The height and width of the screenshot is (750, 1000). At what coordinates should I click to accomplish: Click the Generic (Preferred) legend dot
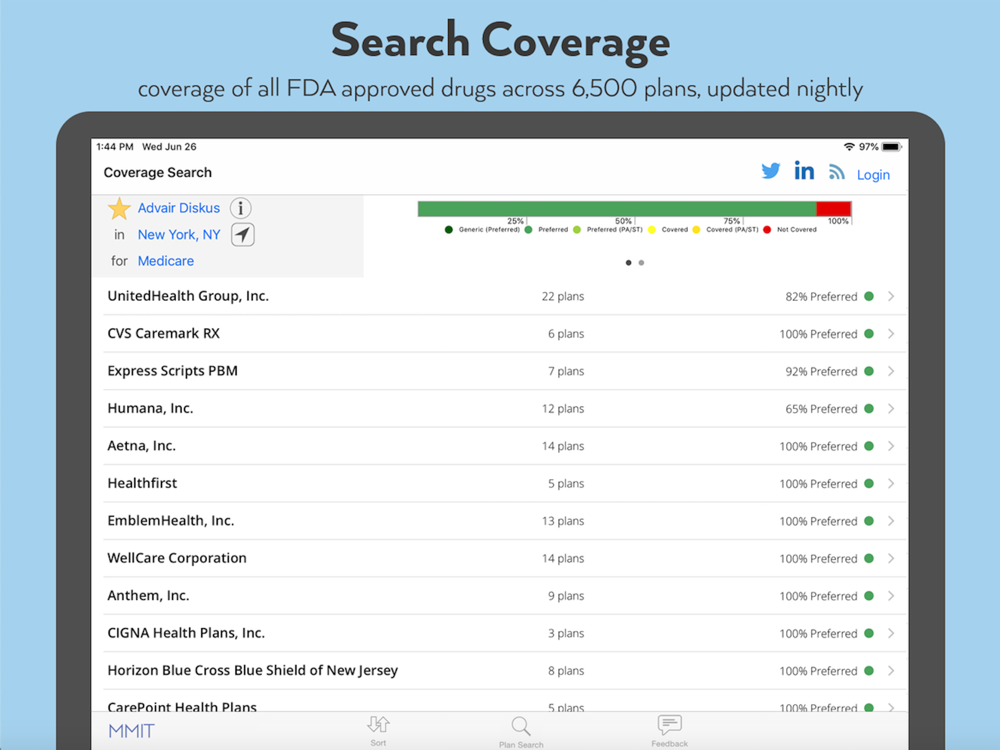pos(449,230)
